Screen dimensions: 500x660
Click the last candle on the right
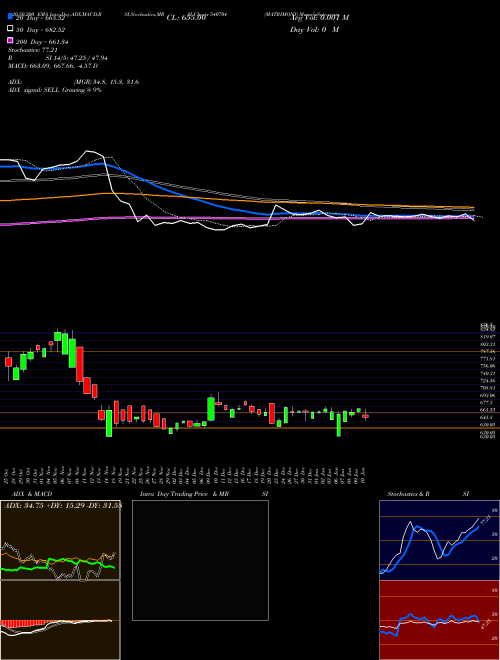[x=365, y=415]
